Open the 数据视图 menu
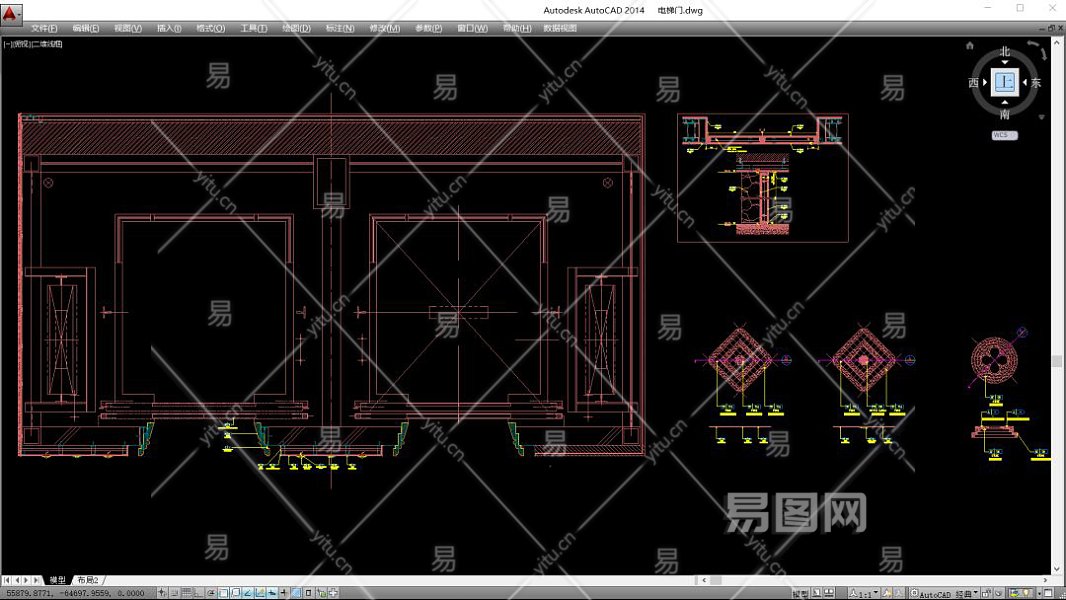1066x600 pixels. [x=560, y=28]
